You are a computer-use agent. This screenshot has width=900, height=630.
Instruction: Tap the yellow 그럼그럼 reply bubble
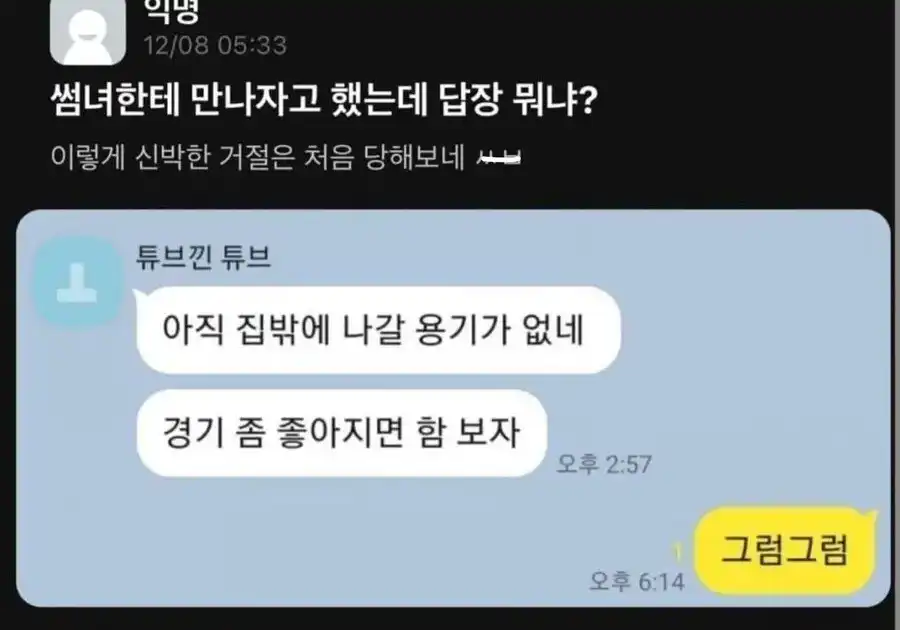tap(784, 550)
